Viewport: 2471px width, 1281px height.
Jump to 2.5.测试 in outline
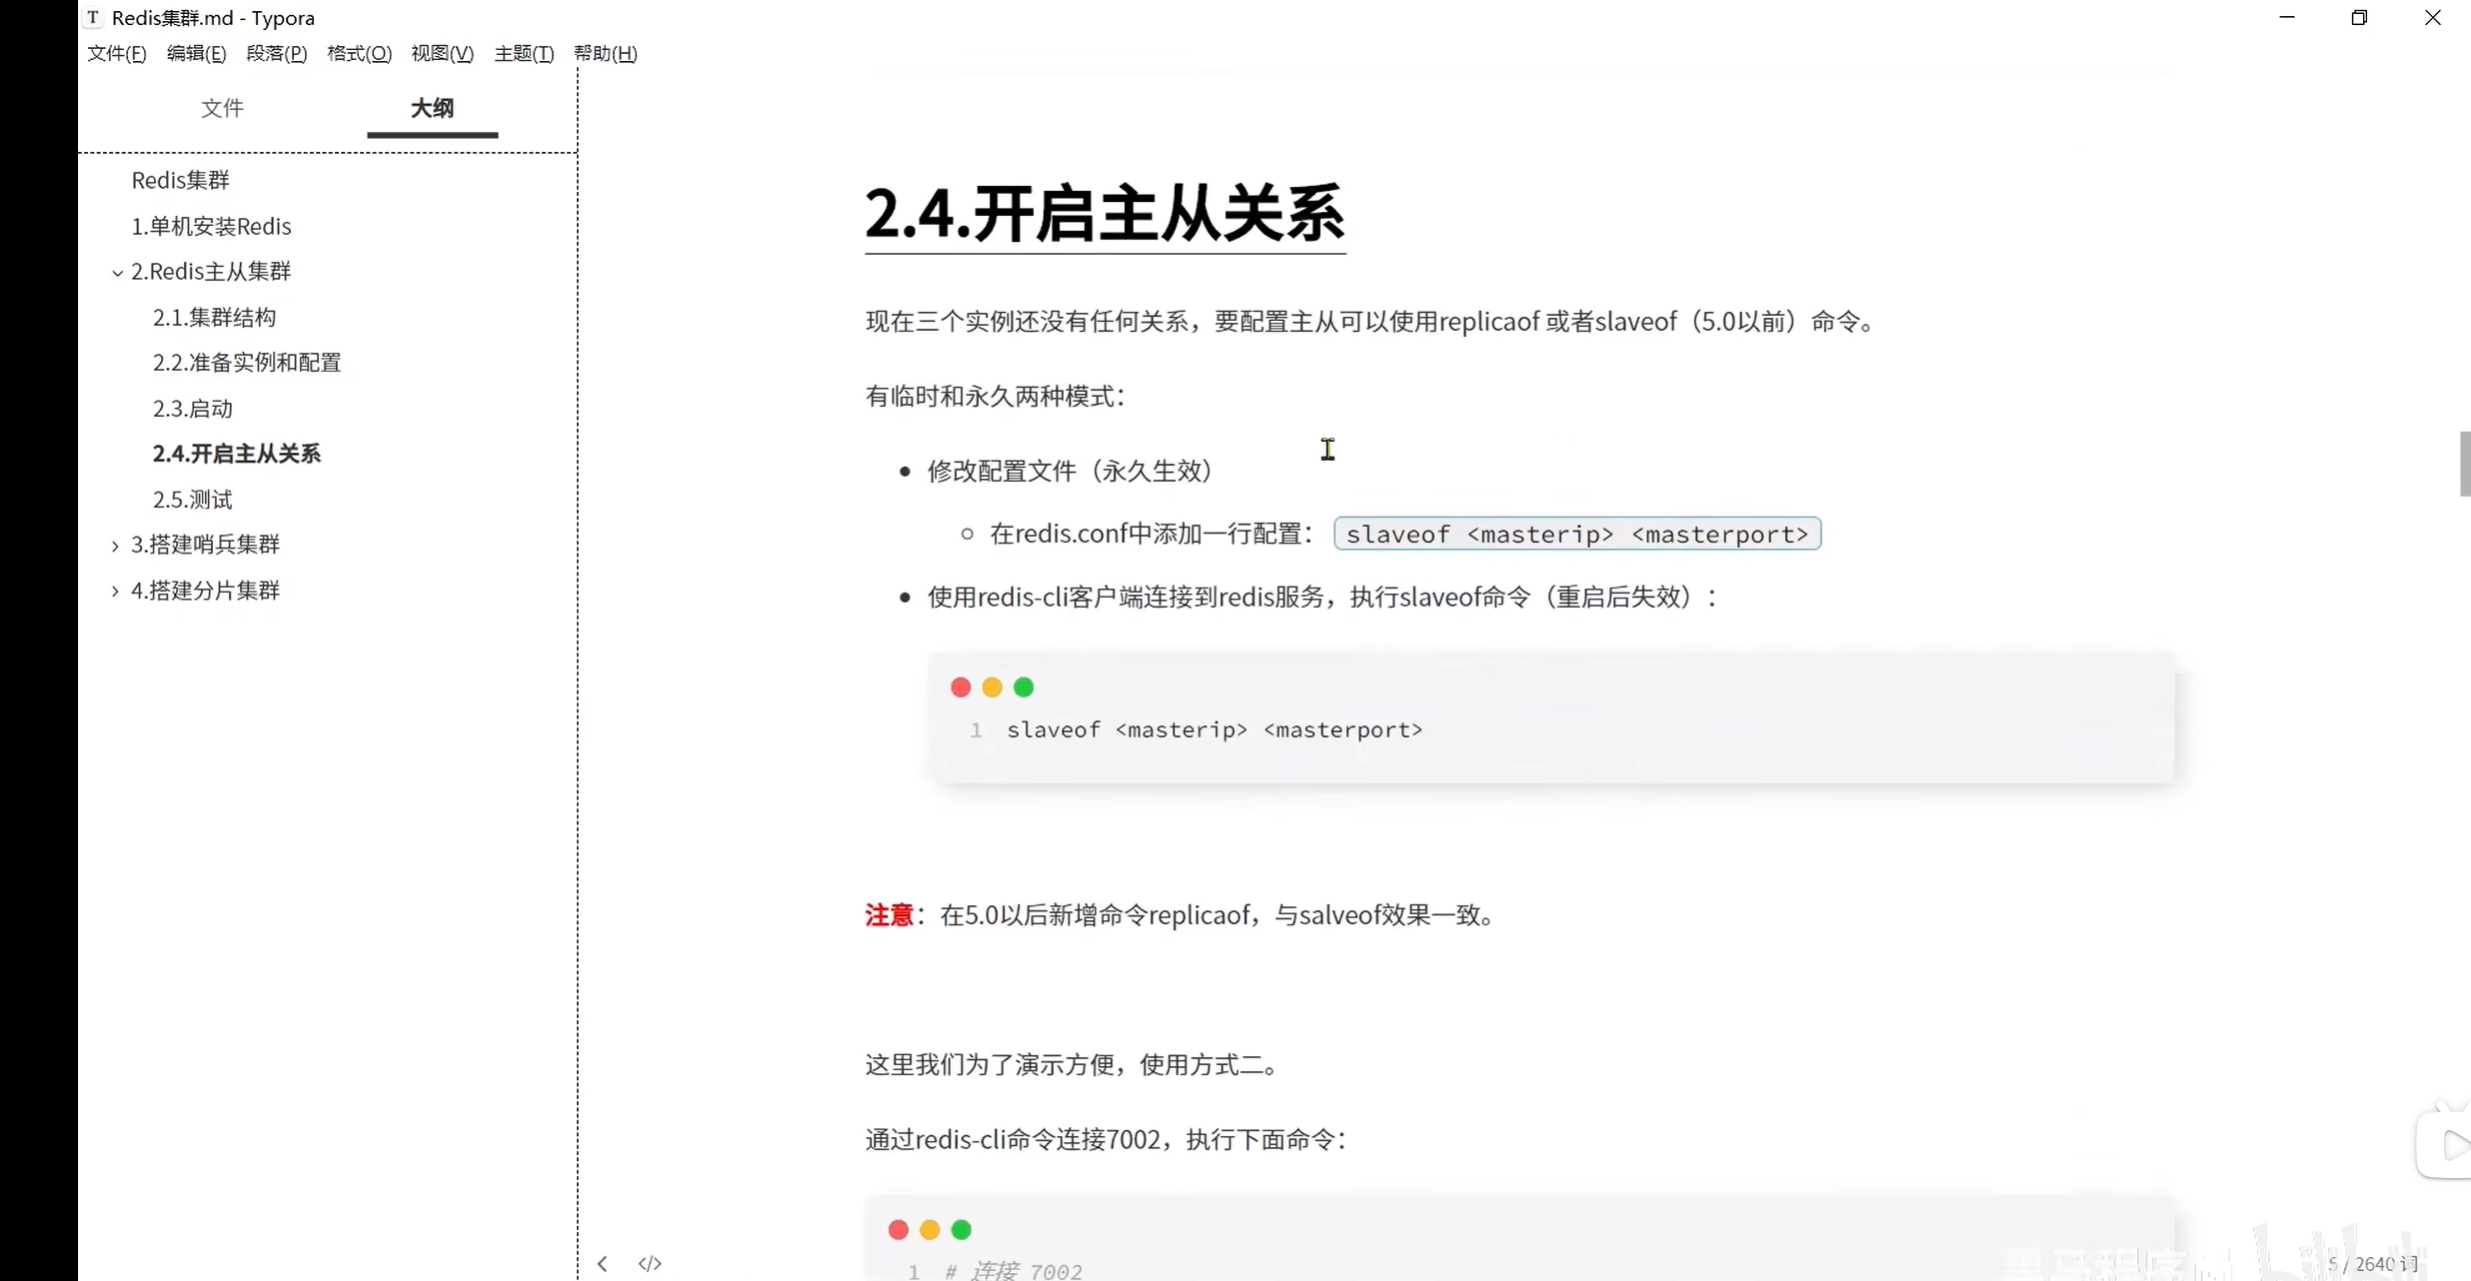[x=192, y=499]
